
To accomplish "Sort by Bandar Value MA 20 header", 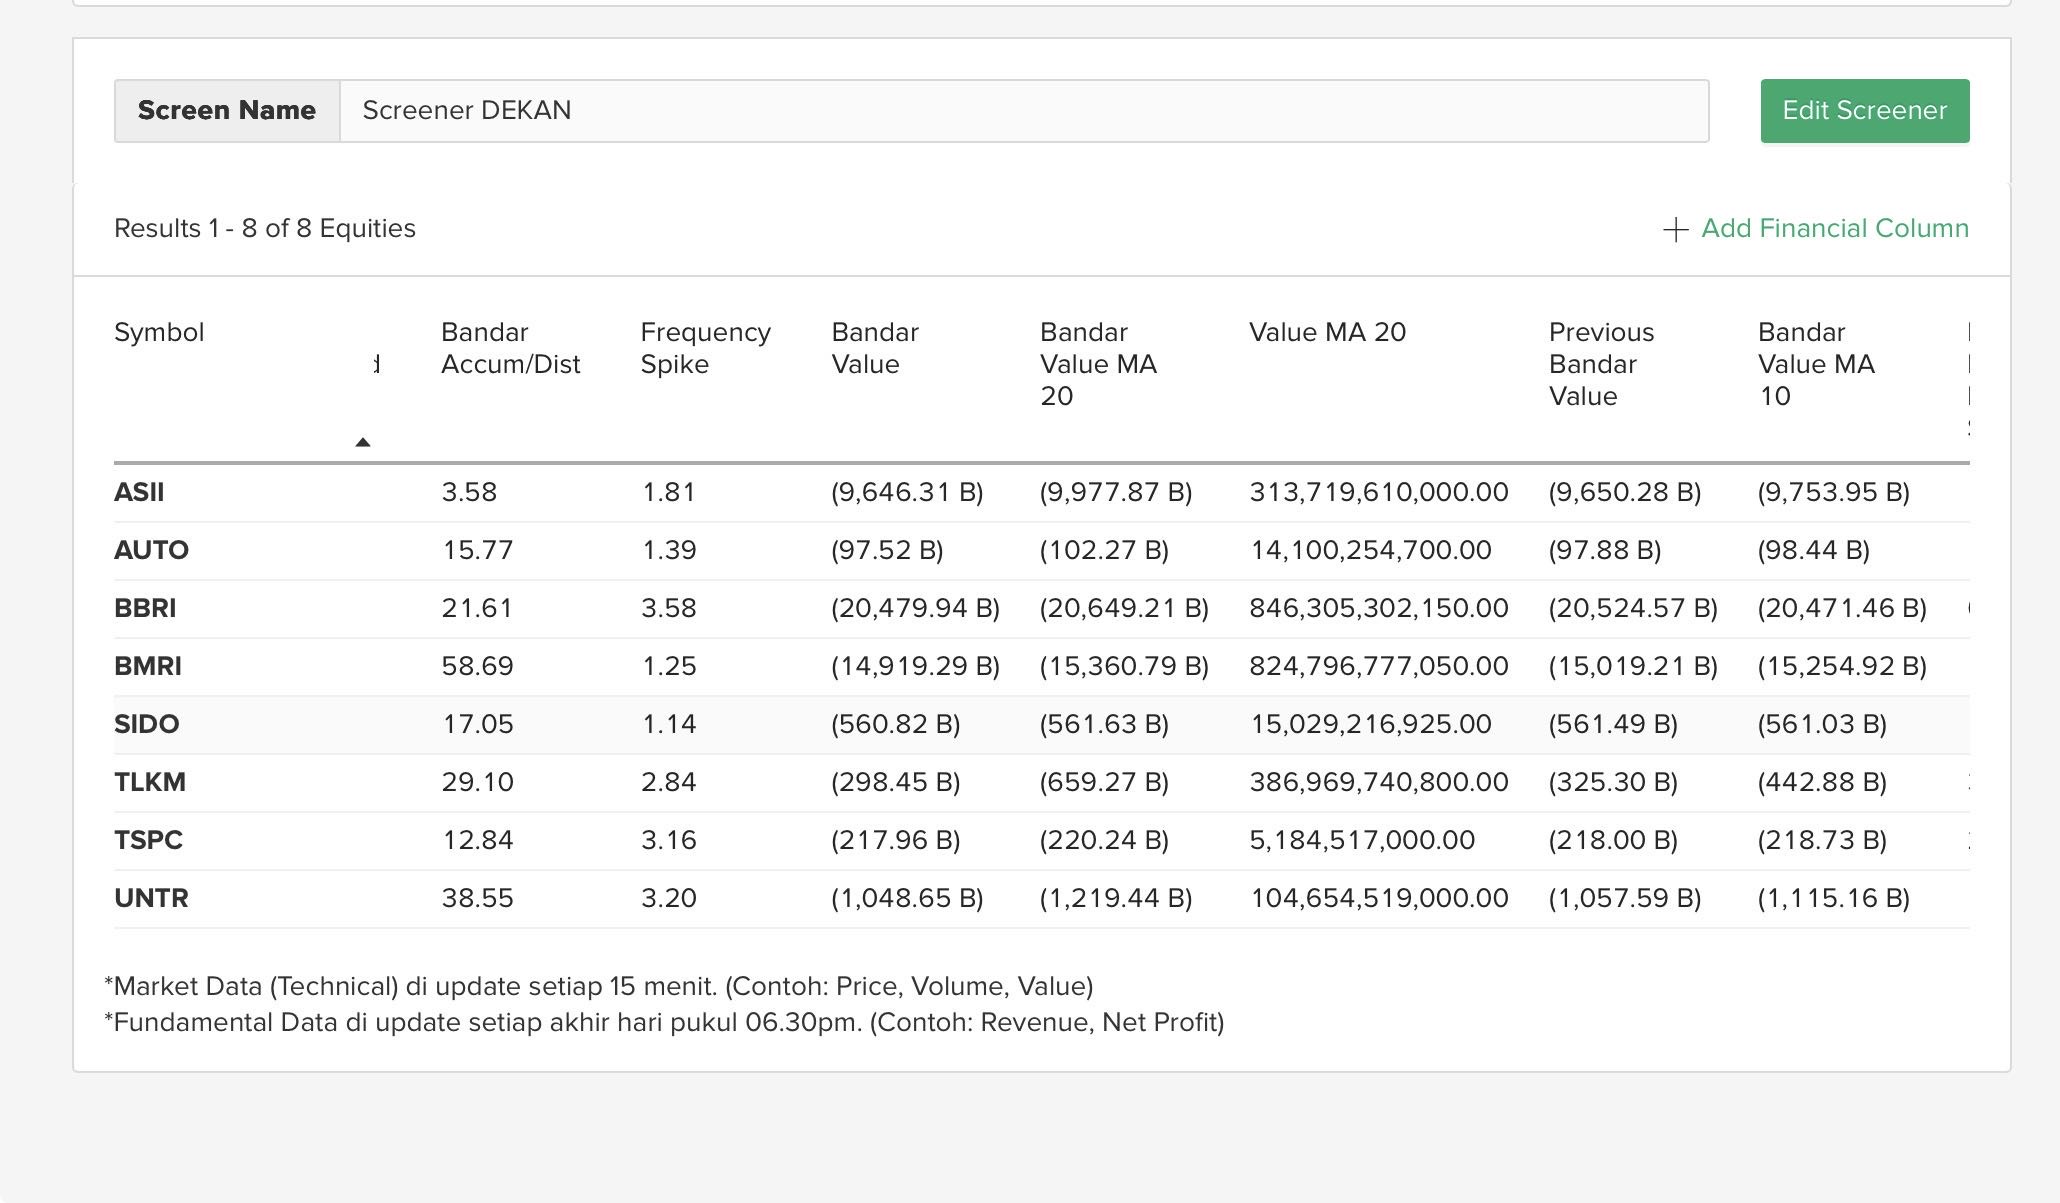I will [1098, 364].
